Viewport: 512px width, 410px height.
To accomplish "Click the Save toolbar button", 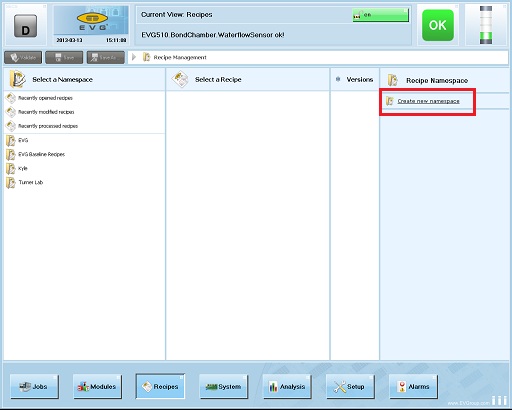I will (x=64, y=57).
